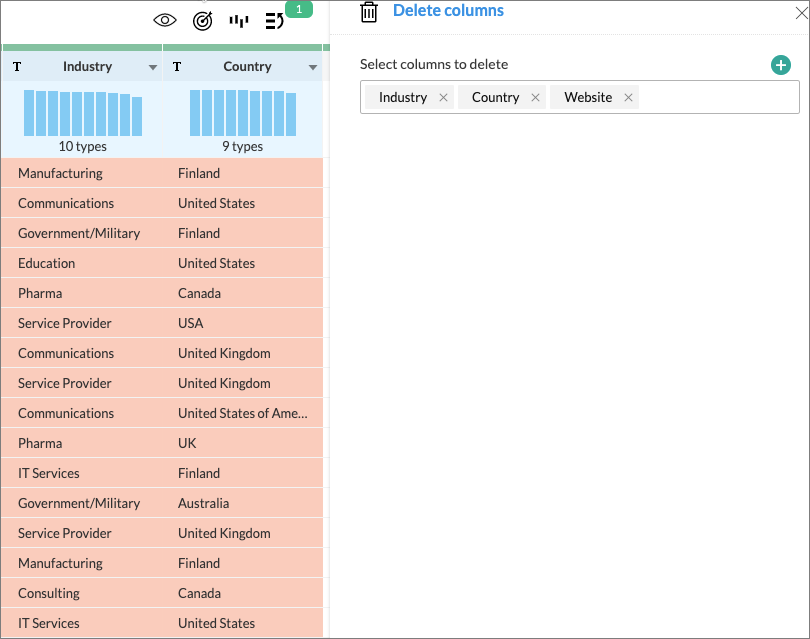Click the text type icon of Country column

[x=177, y=67]
